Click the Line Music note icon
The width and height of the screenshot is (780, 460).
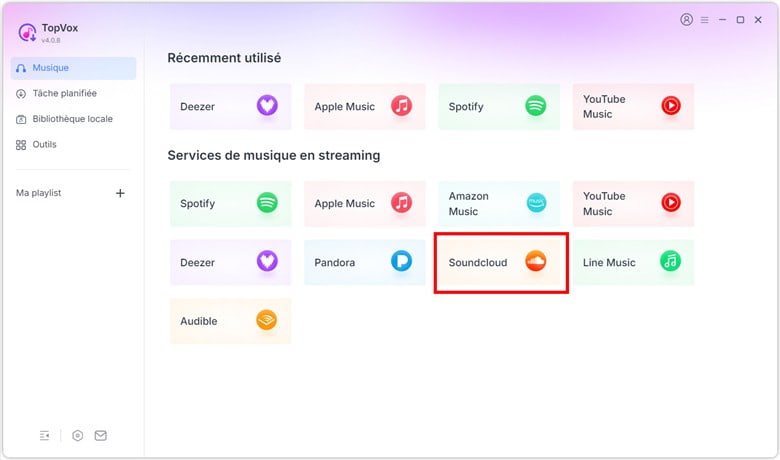click(x=670, y=261)
